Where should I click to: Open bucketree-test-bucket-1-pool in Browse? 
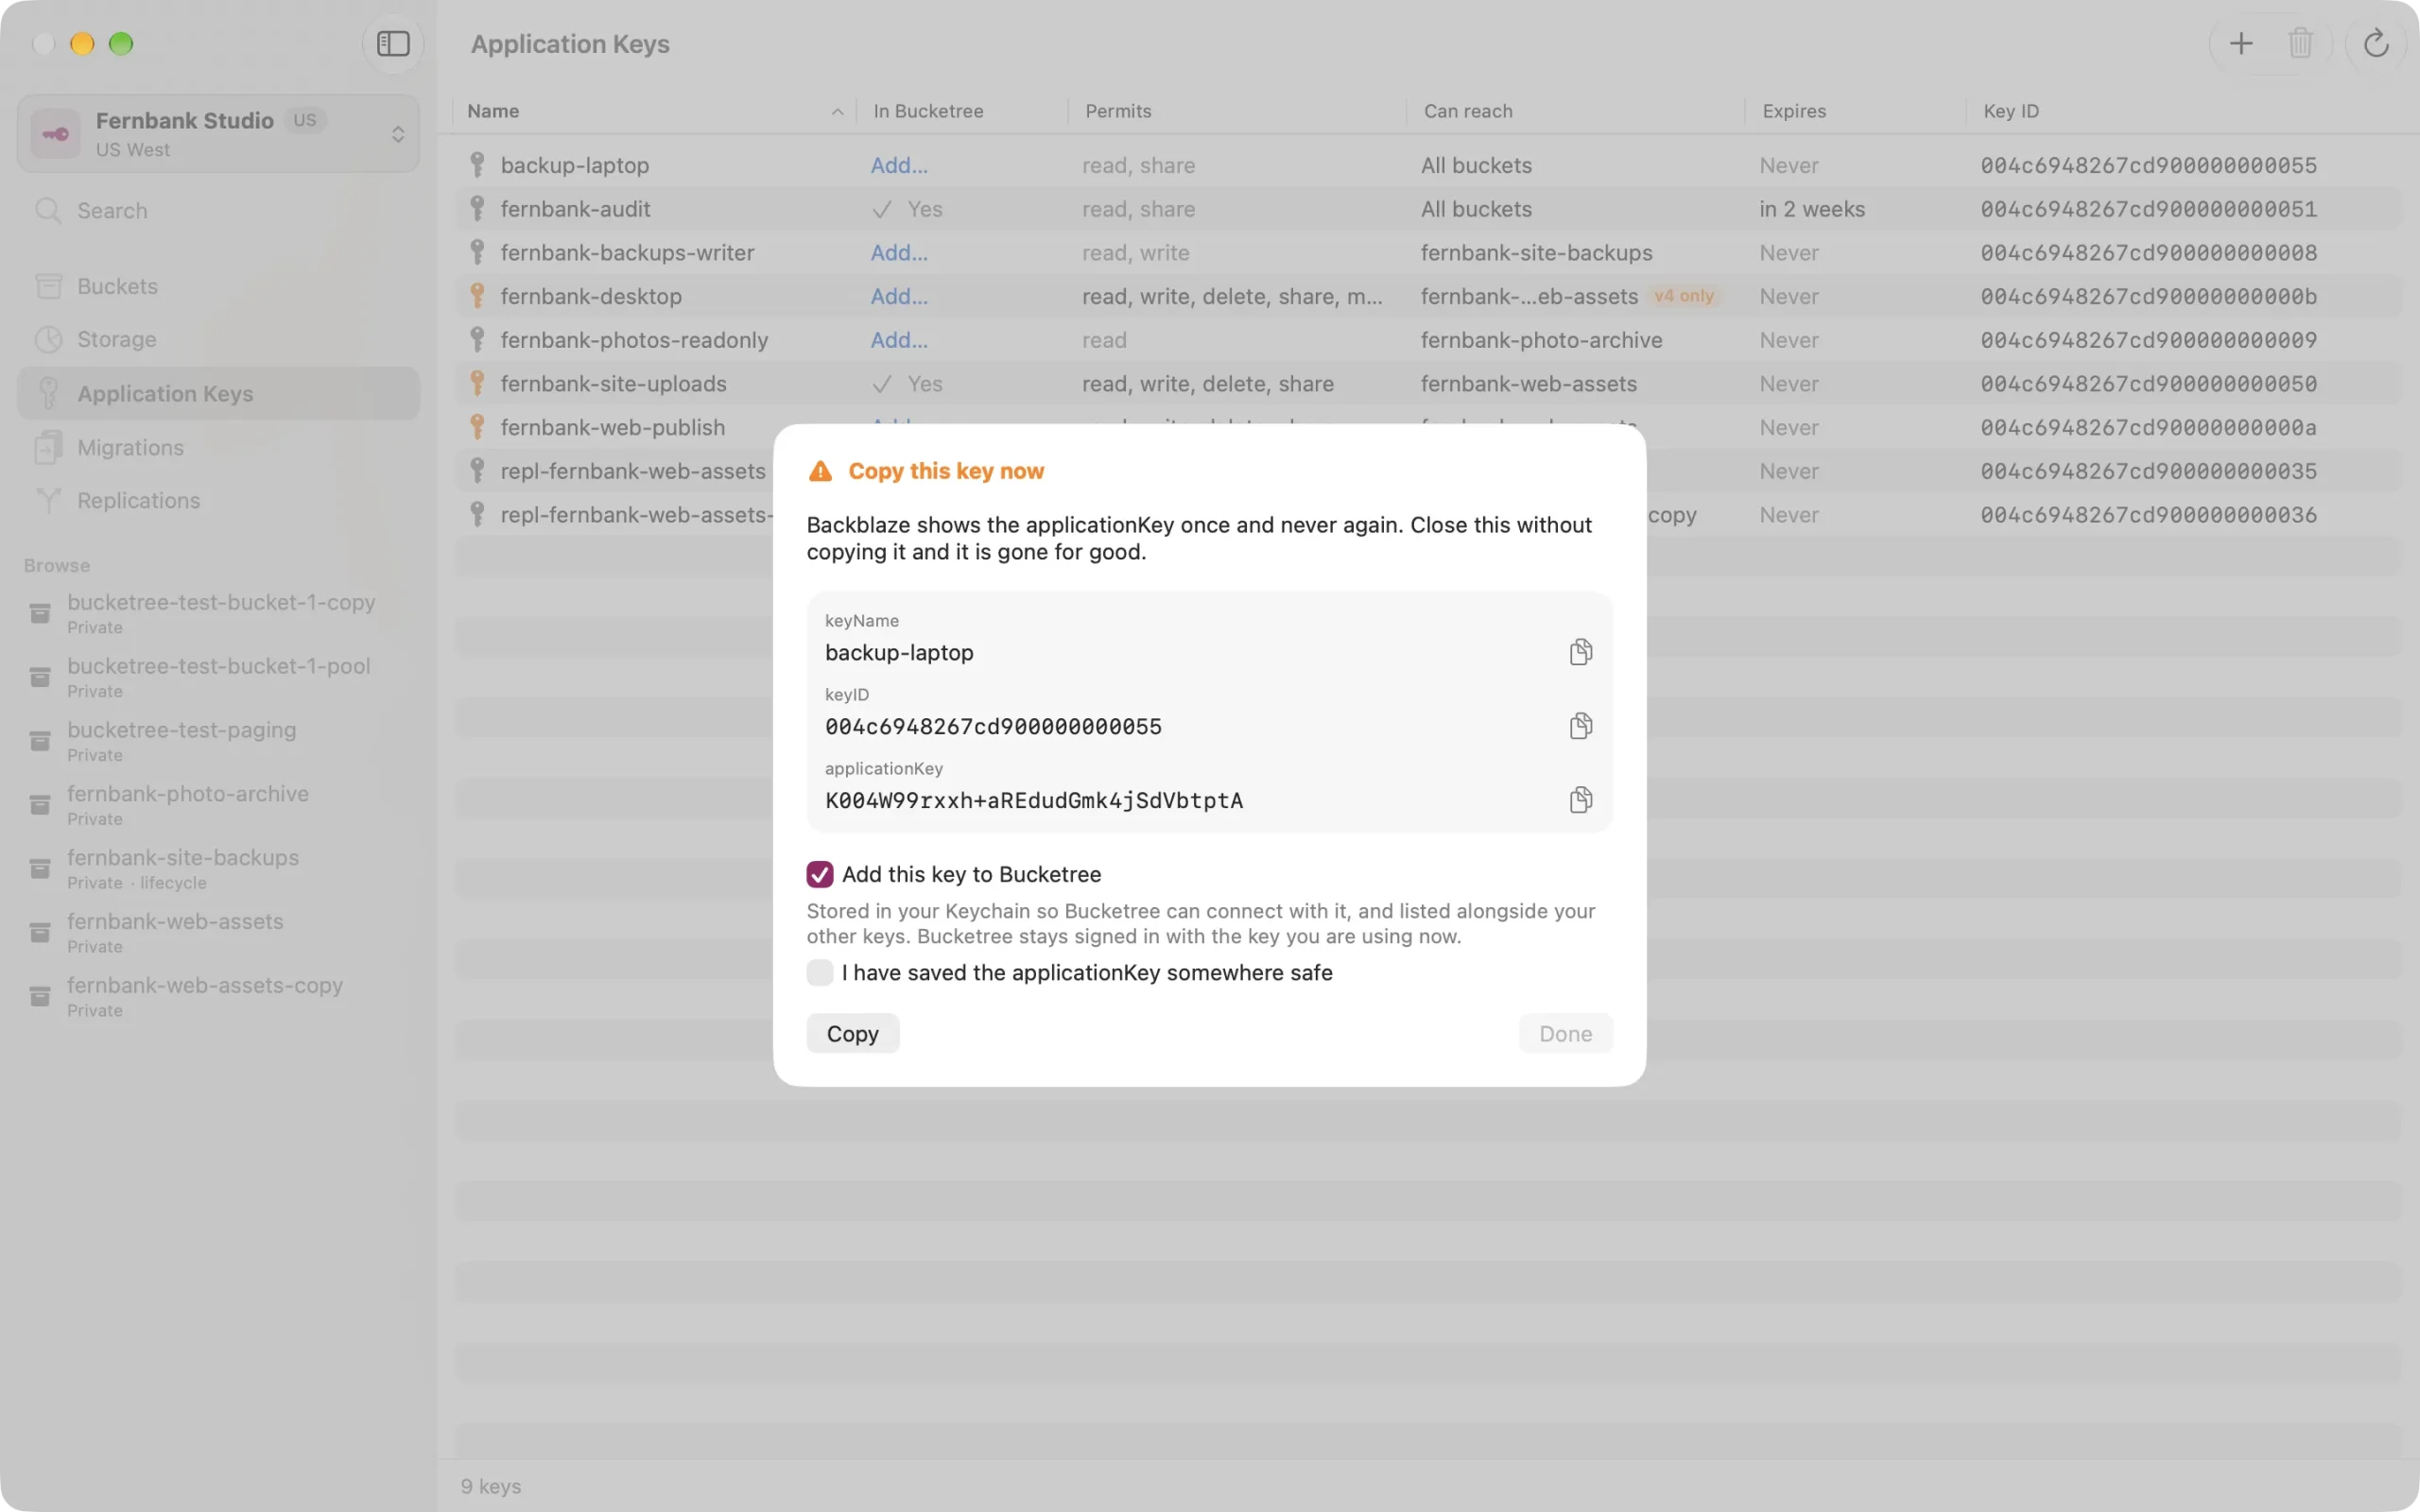(x=218, y=677)
